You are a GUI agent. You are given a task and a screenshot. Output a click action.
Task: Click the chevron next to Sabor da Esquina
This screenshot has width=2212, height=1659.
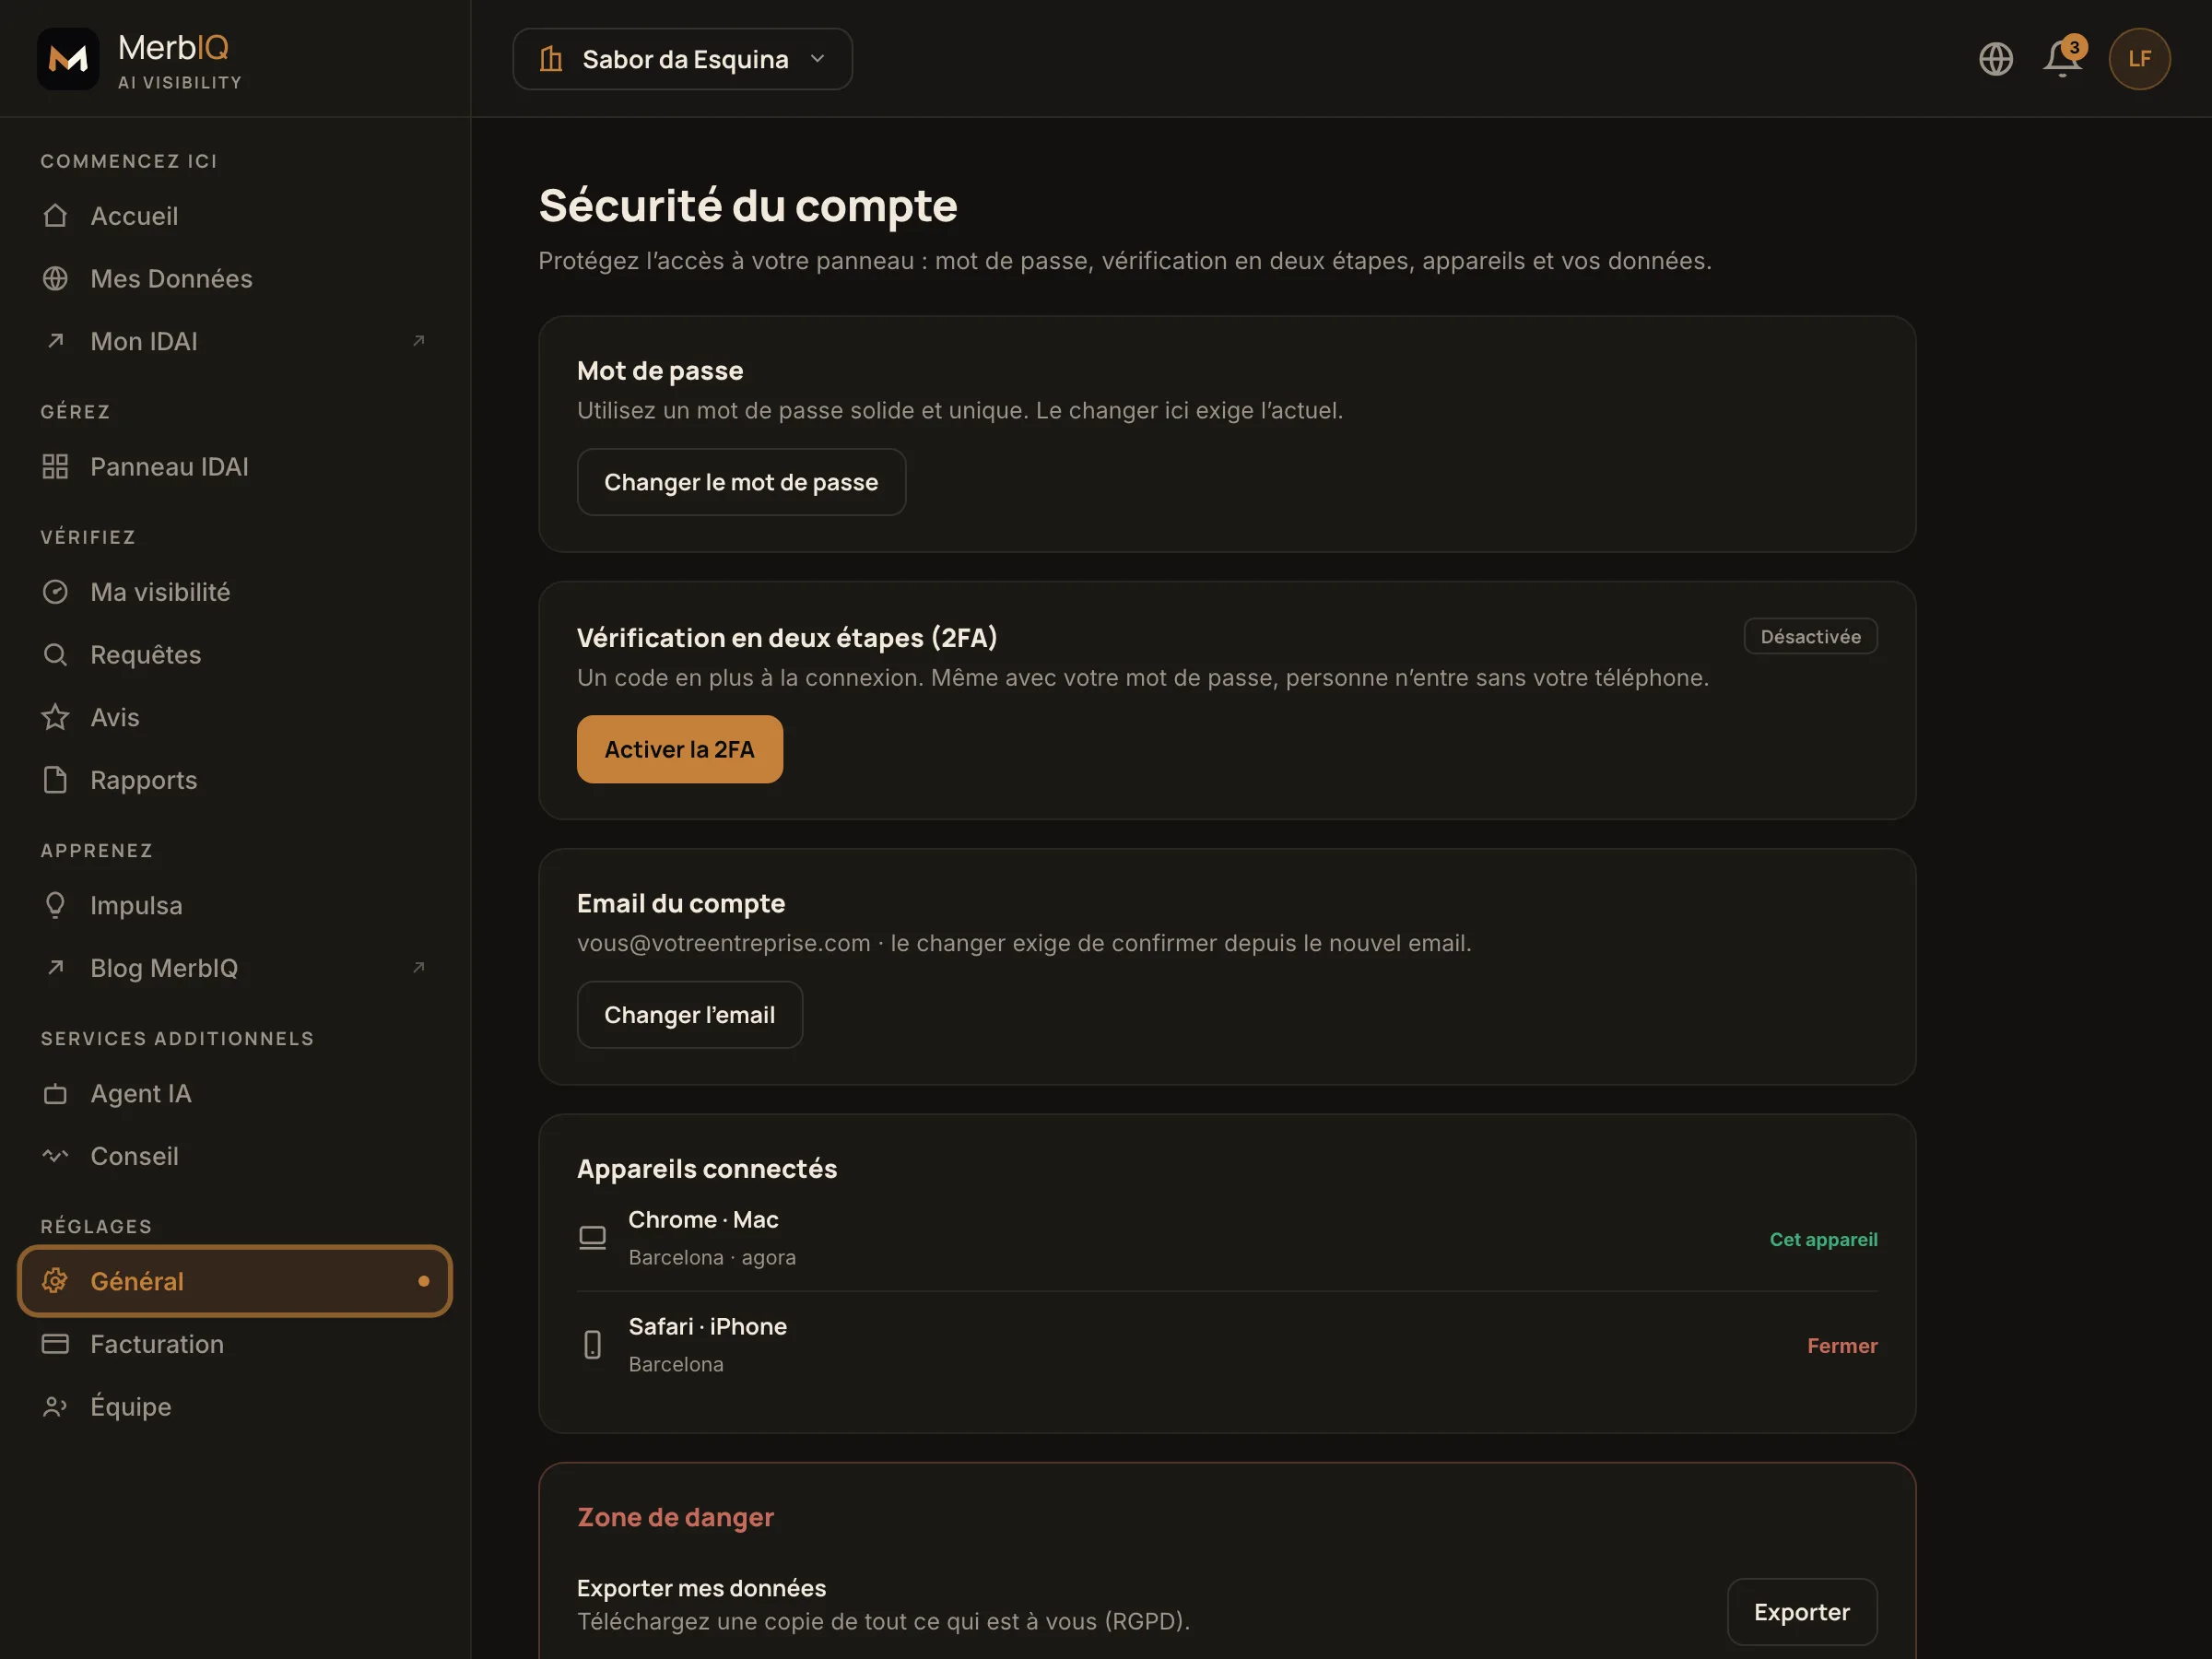817,59
